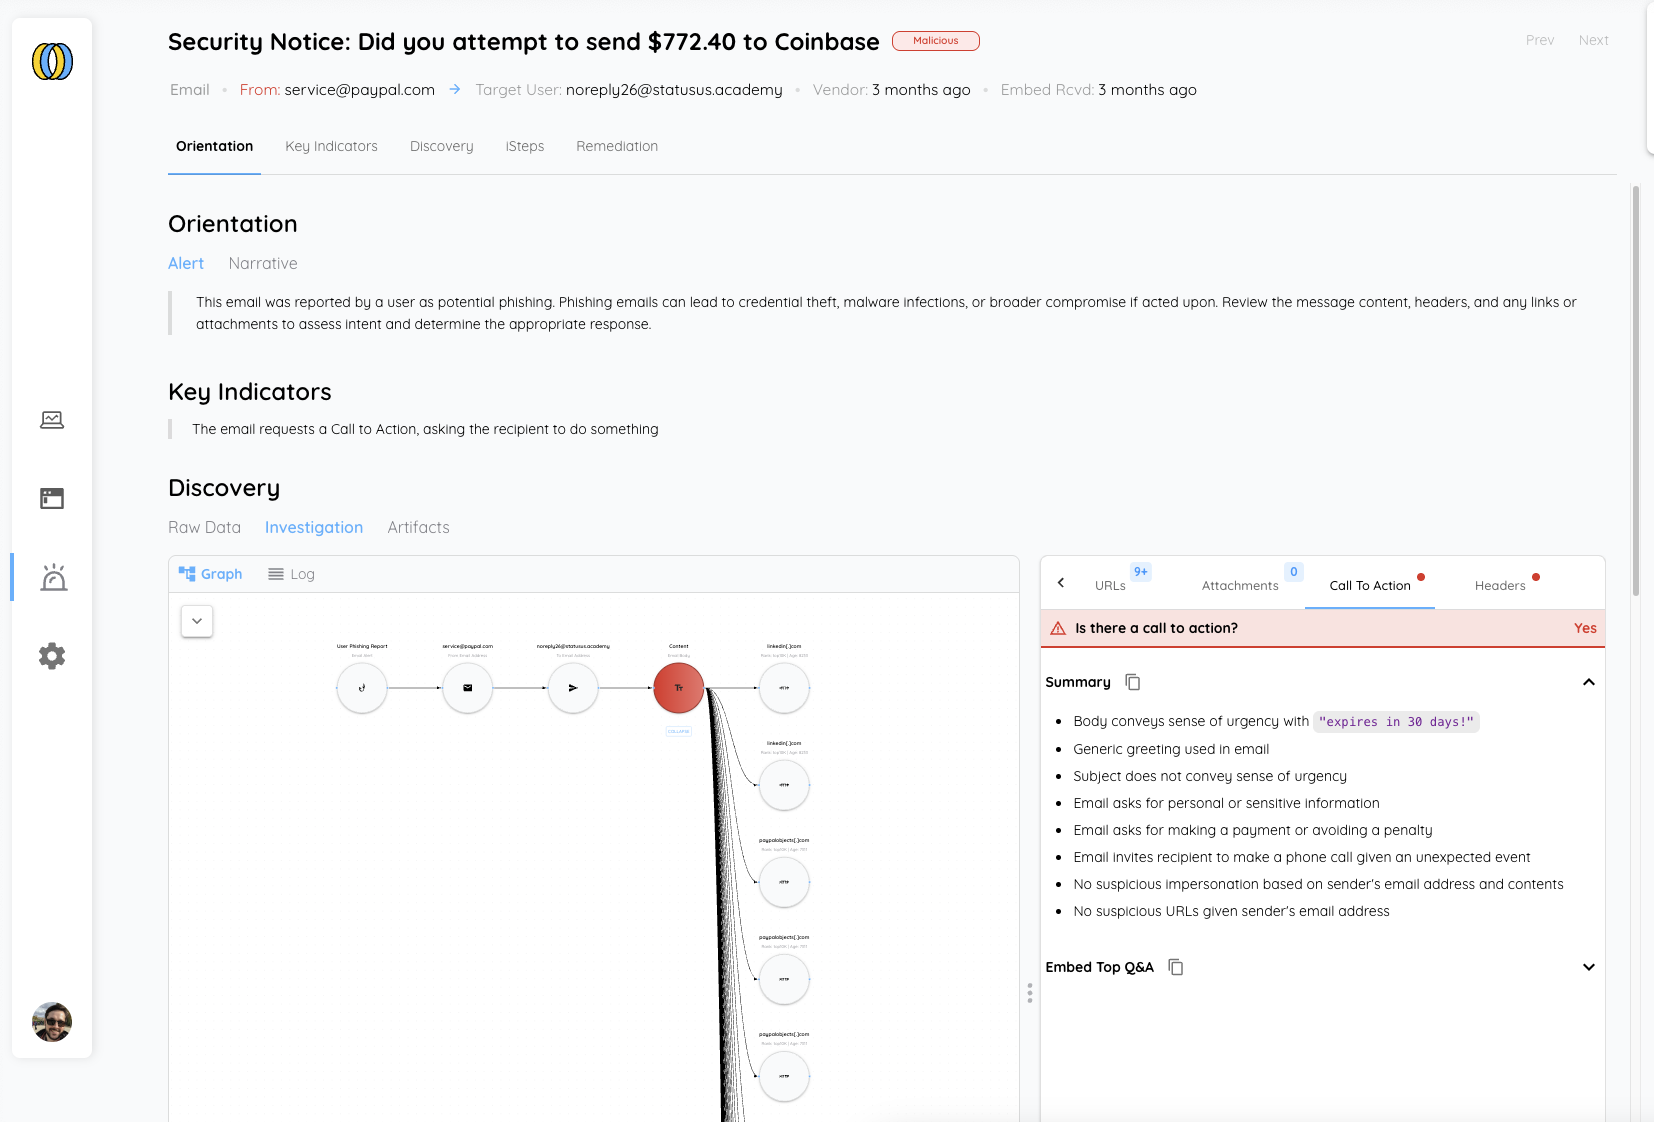Click the red Content graph node

click(678, 688)
